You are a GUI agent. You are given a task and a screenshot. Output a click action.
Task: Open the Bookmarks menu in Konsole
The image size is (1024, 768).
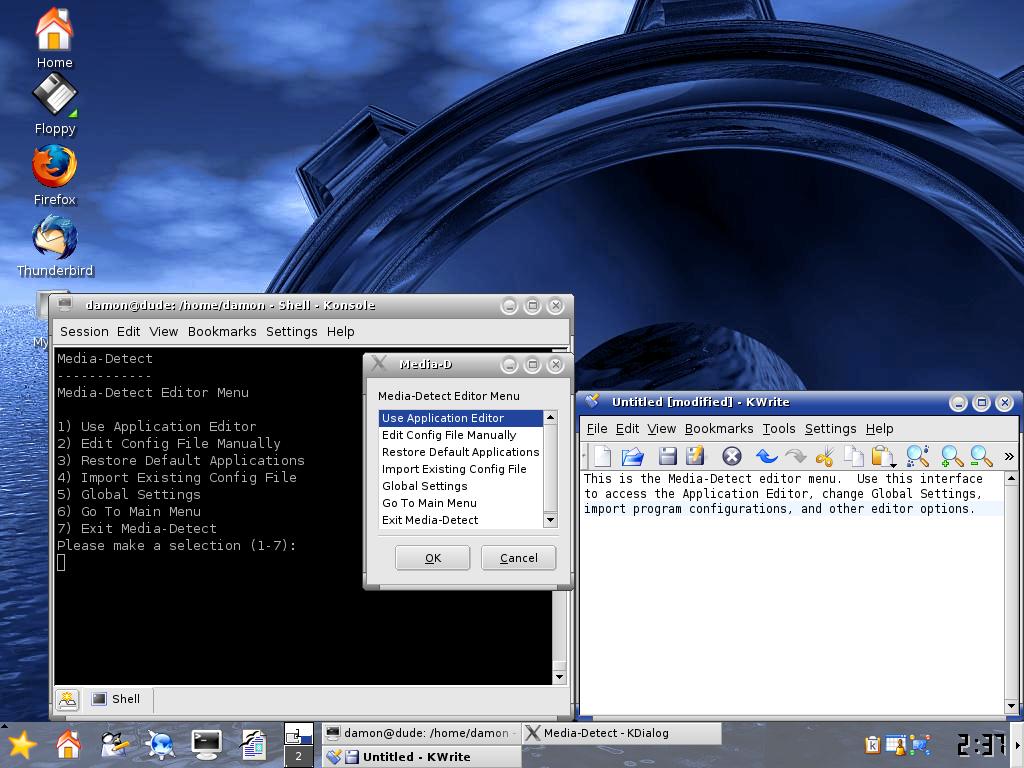[x=222, y=331]
